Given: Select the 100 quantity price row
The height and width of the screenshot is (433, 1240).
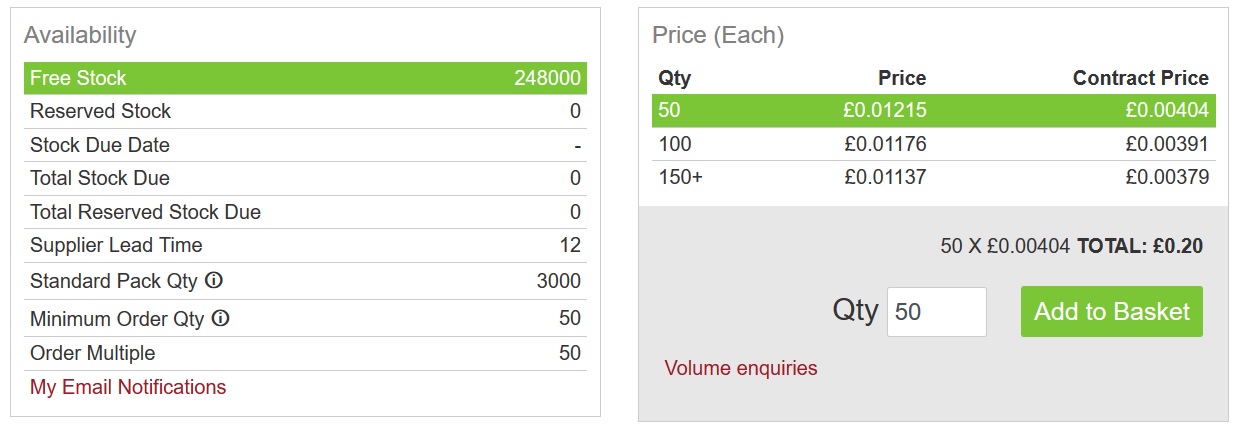Looking at the screenshot, I should [x=933, y=144].
